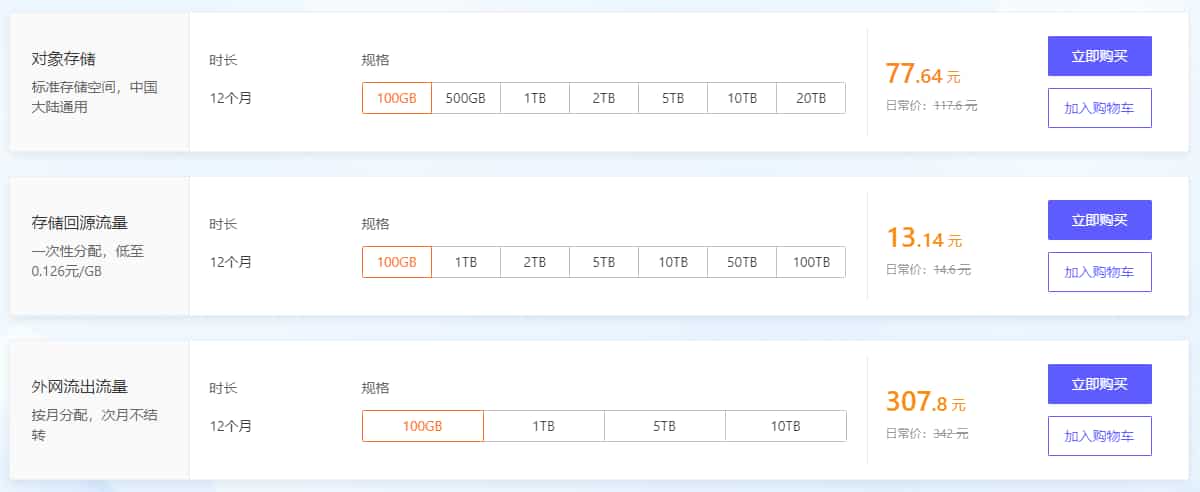Click the 77.64 元 price
Image resolution: width=1200 pixels, height=492 pixels.
click(922, 75)
